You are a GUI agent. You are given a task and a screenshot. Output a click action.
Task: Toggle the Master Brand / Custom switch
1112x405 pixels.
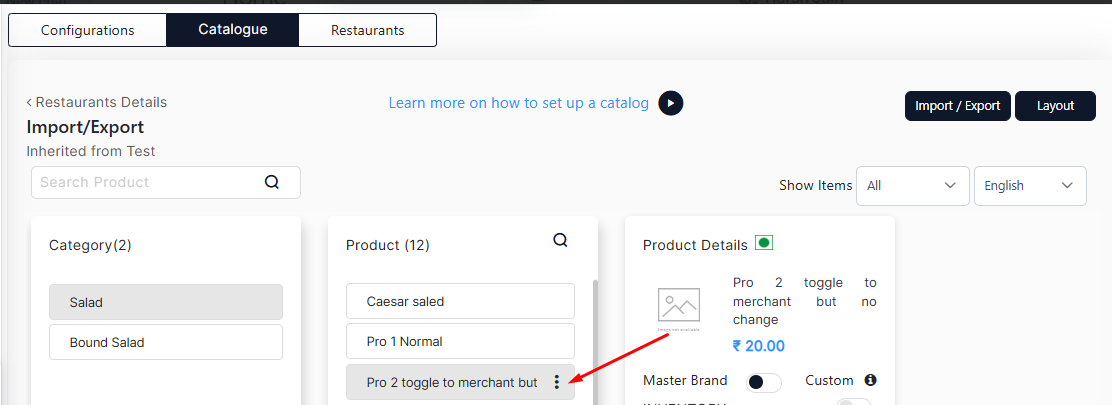click(764, 383)
